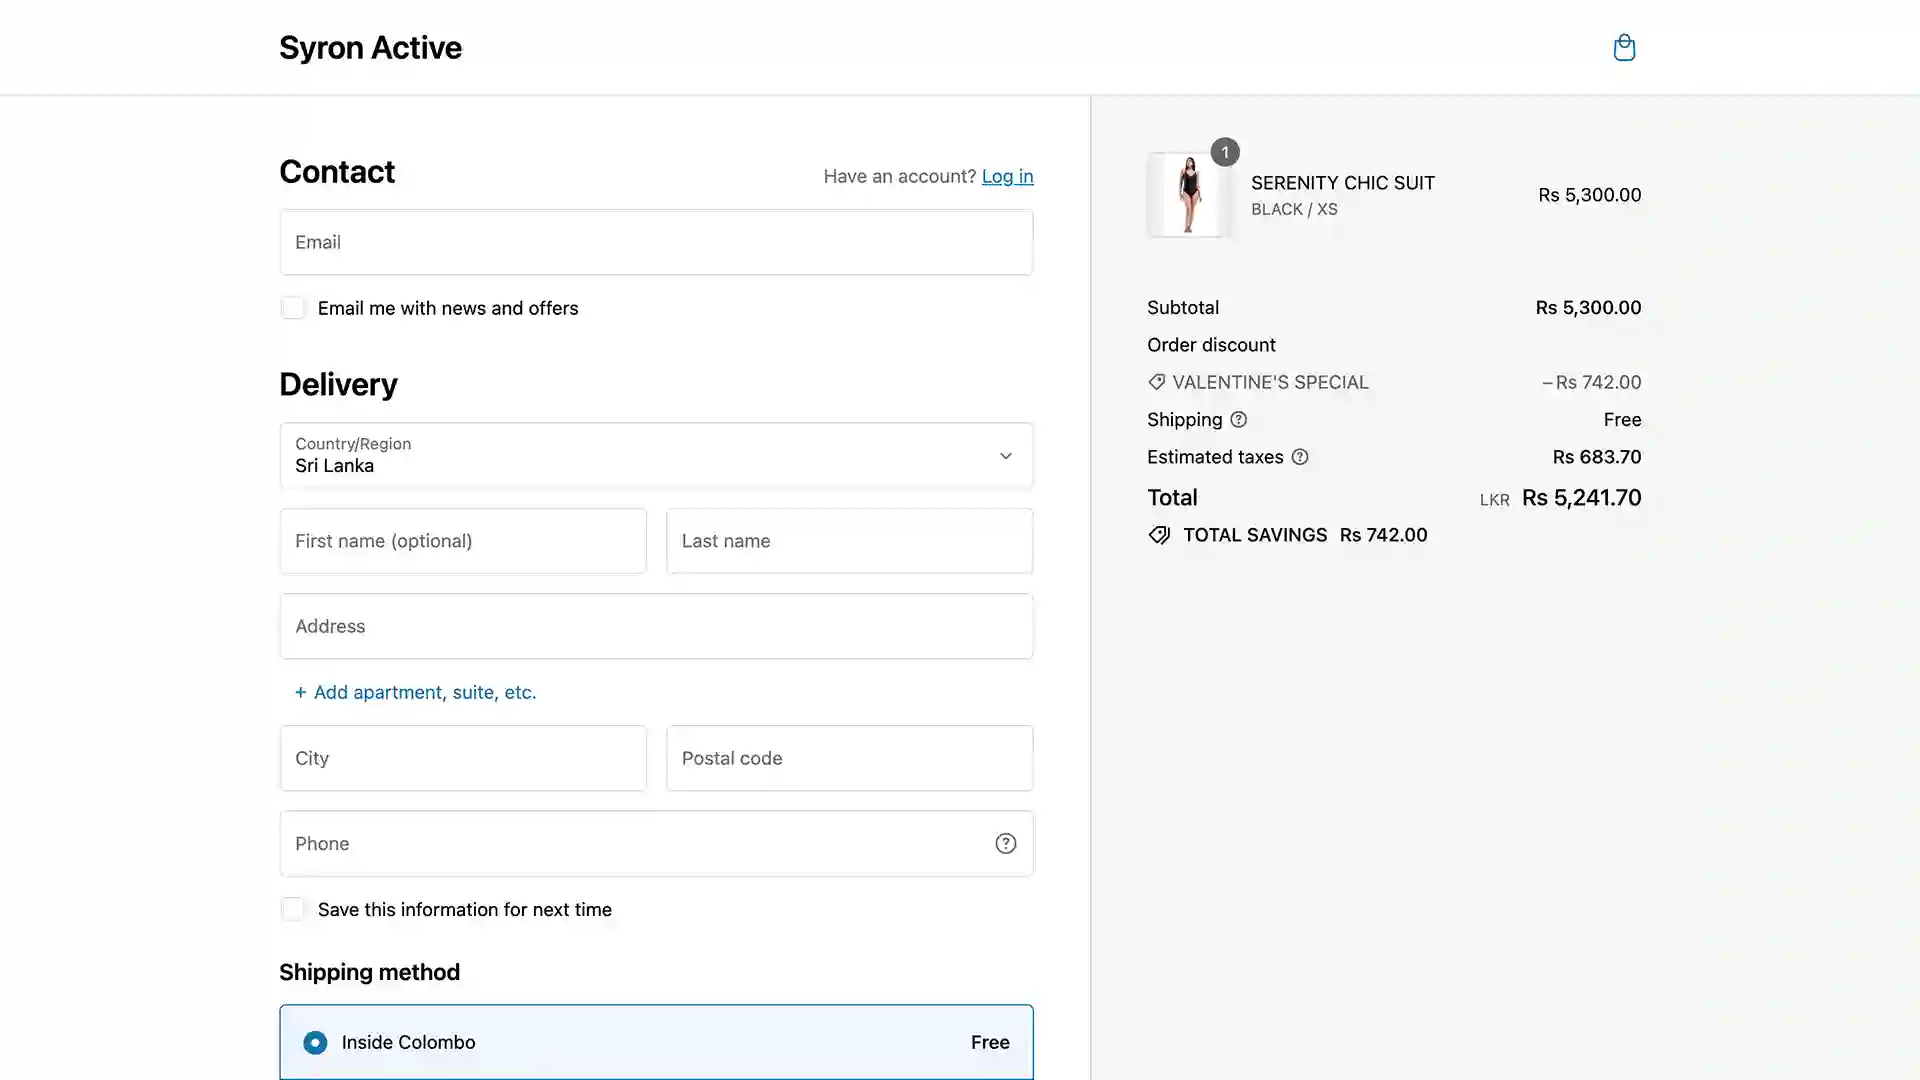
Task: Click the estimated taxes question mark icon
Action: click(x=1299, y=456)
